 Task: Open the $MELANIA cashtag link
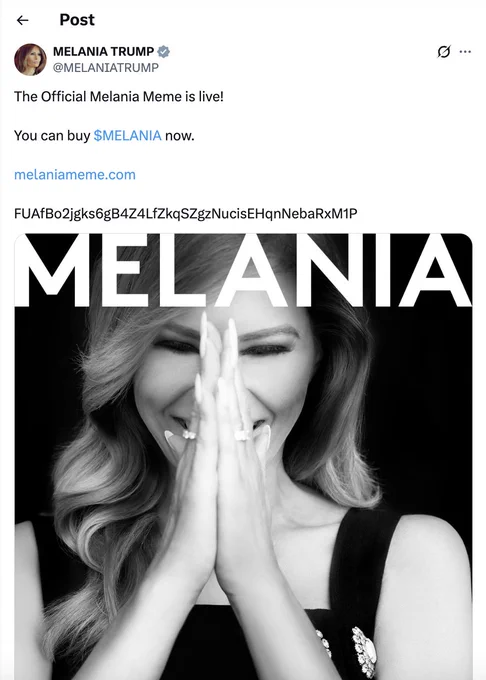tap(127, 136)
